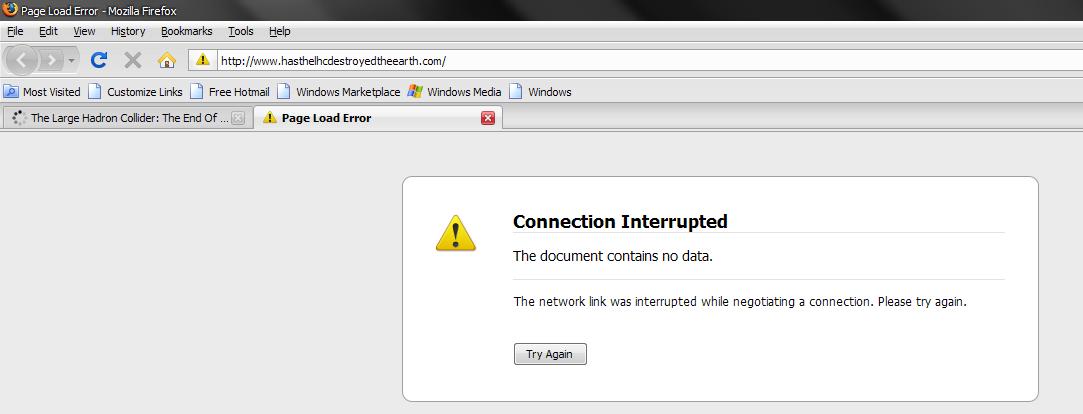Close the Large Hadron Collider tab
The image size is (1083, 414).
tap(238, 118)
